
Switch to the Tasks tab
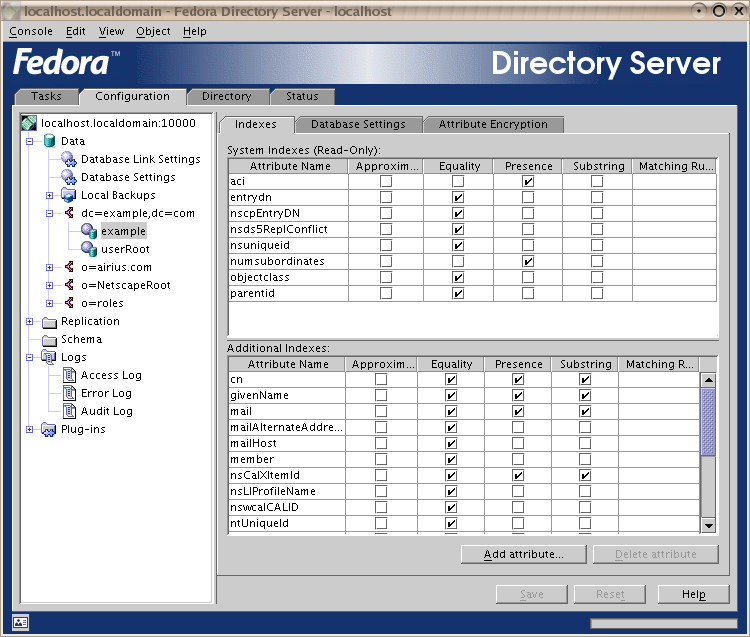point(46,96)
